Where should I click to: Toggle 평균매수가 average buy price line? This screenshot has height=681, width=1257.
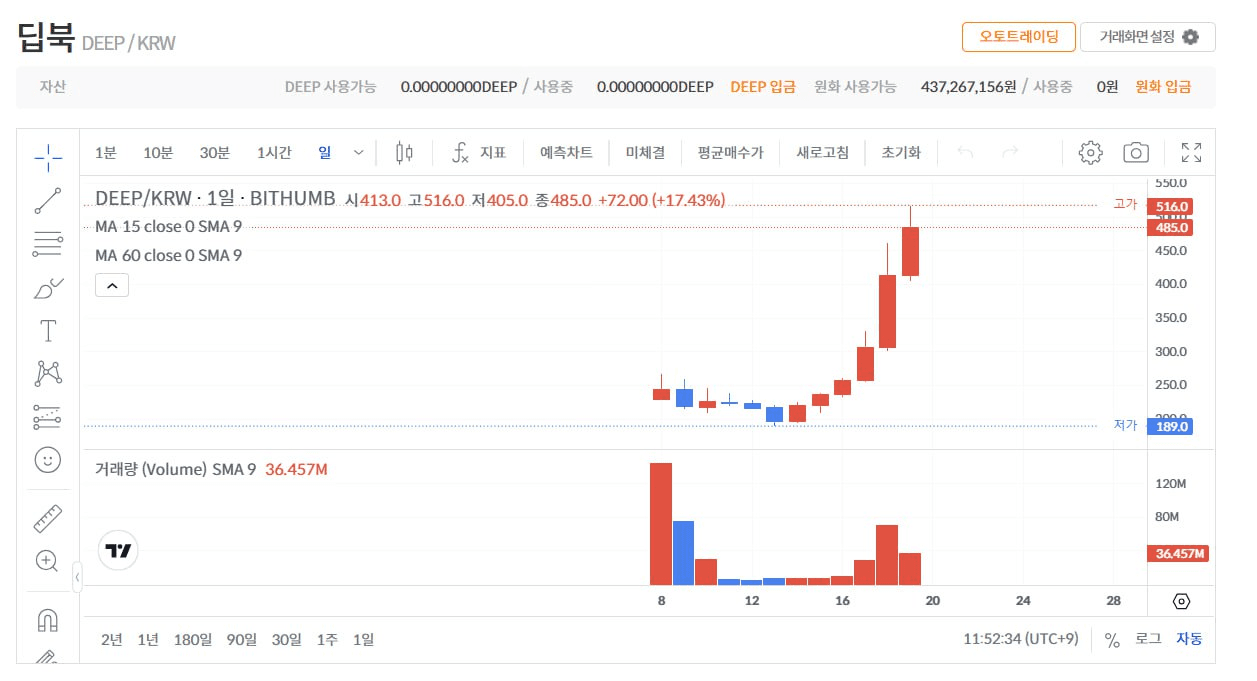tap(730, 153)
